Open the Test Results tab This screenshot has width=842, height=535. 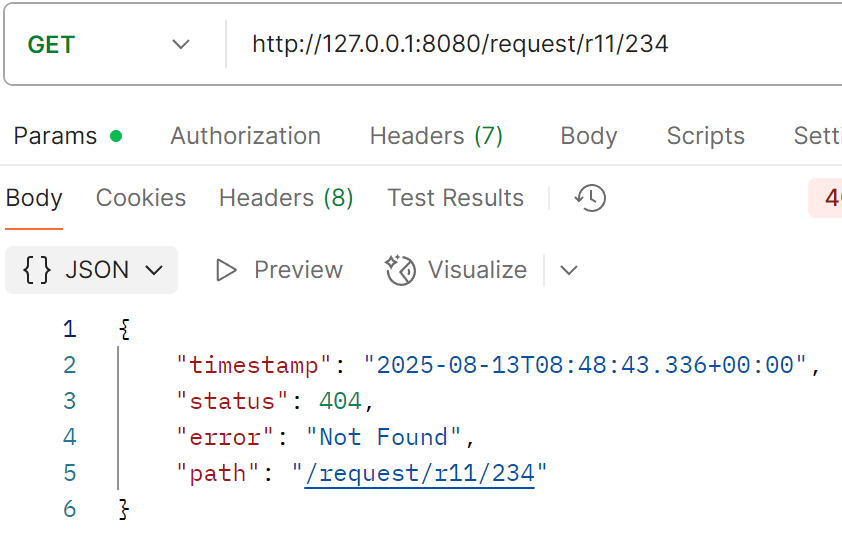point(455,198)
